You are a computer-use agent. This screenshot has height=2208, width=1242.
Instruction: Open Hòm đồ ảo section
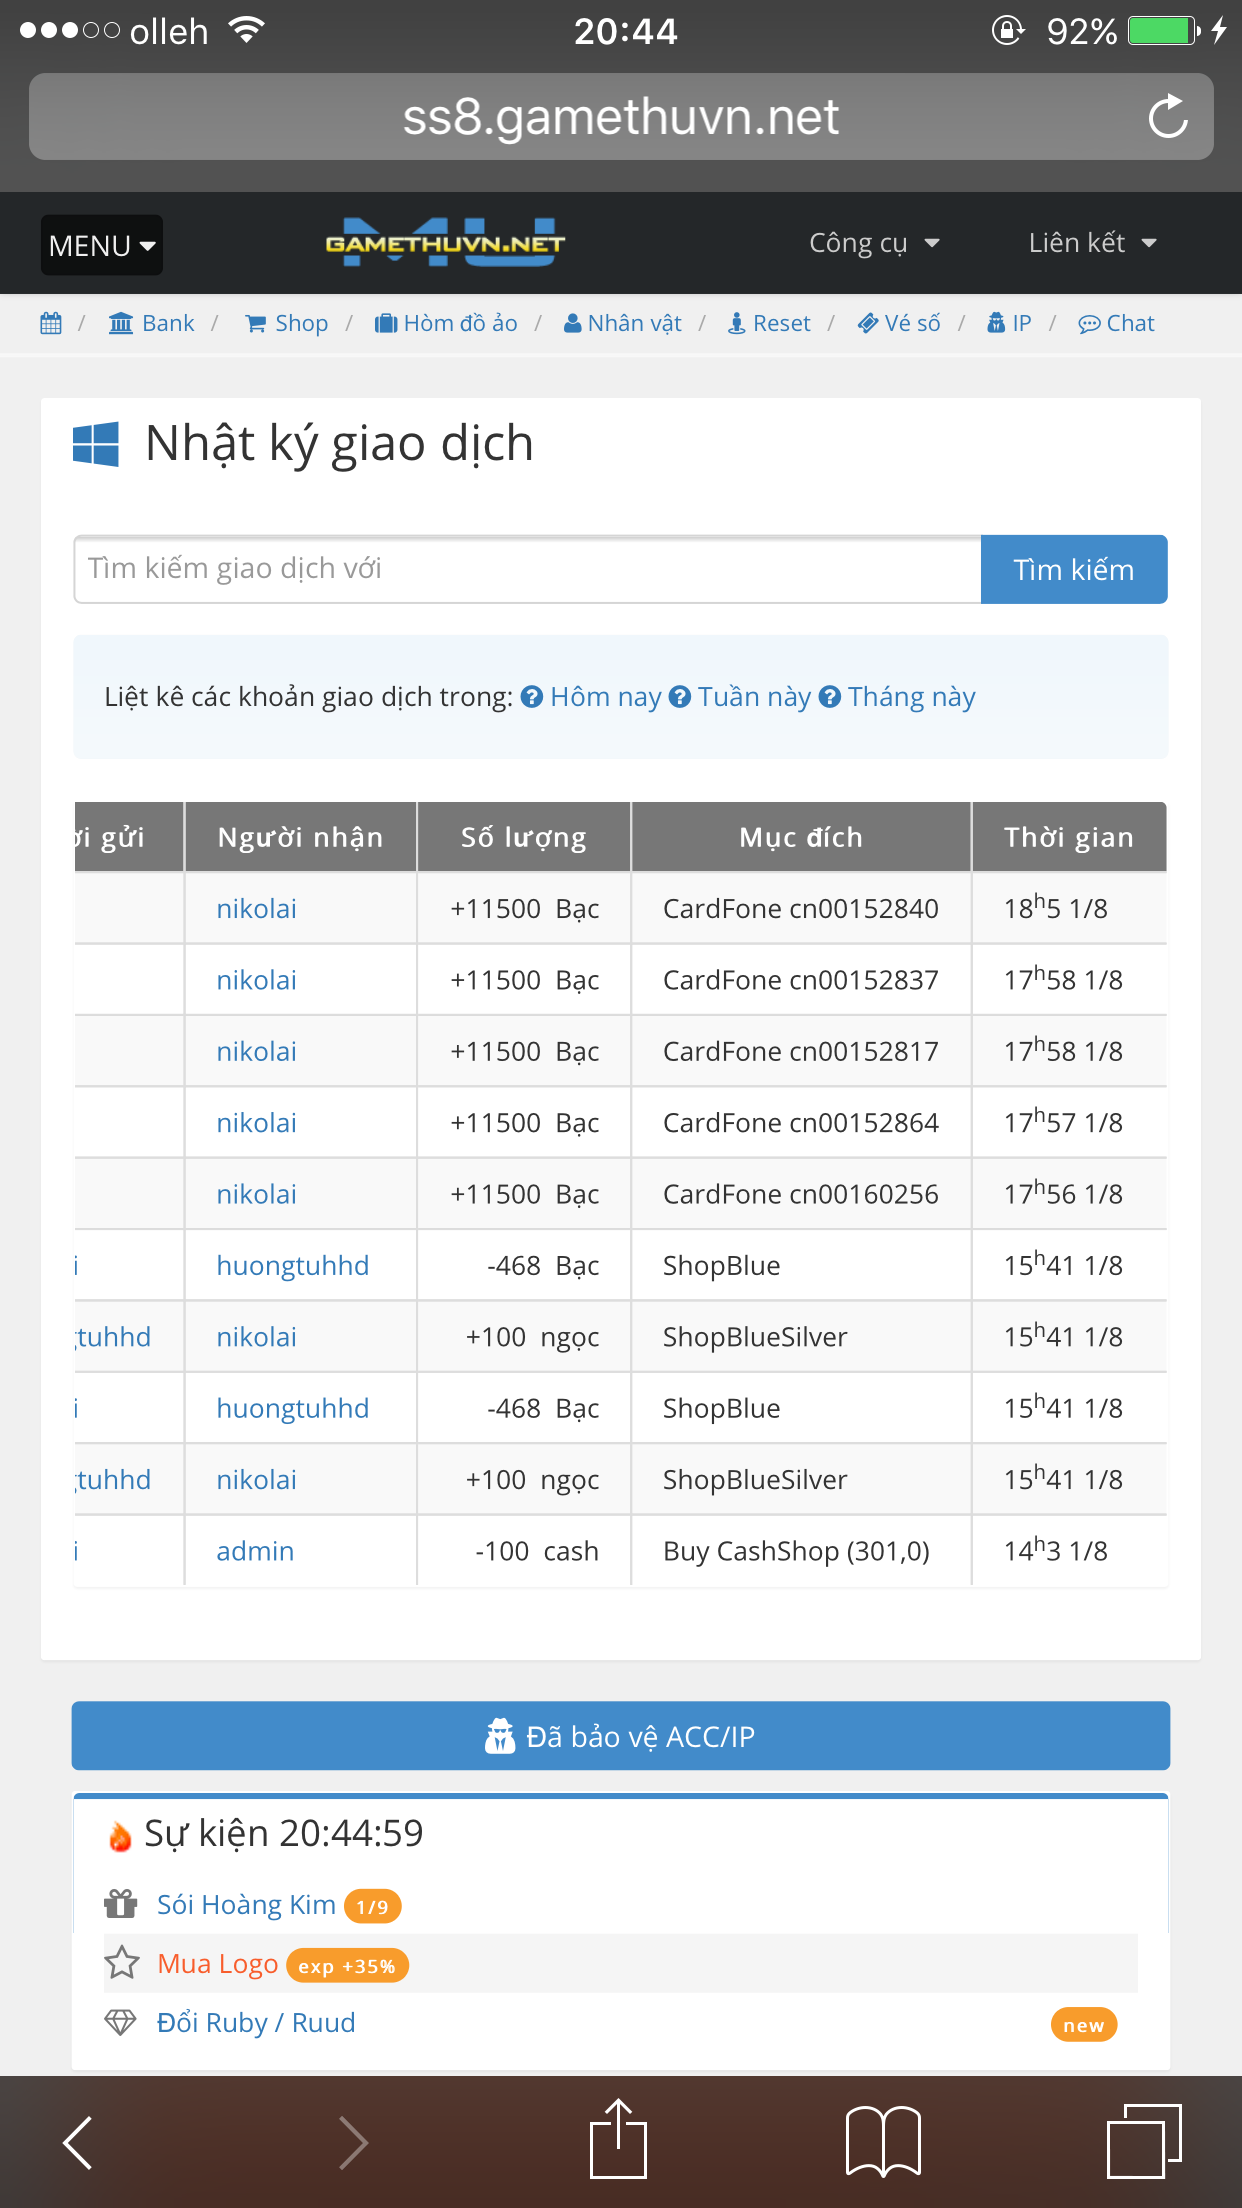point(446,324)
